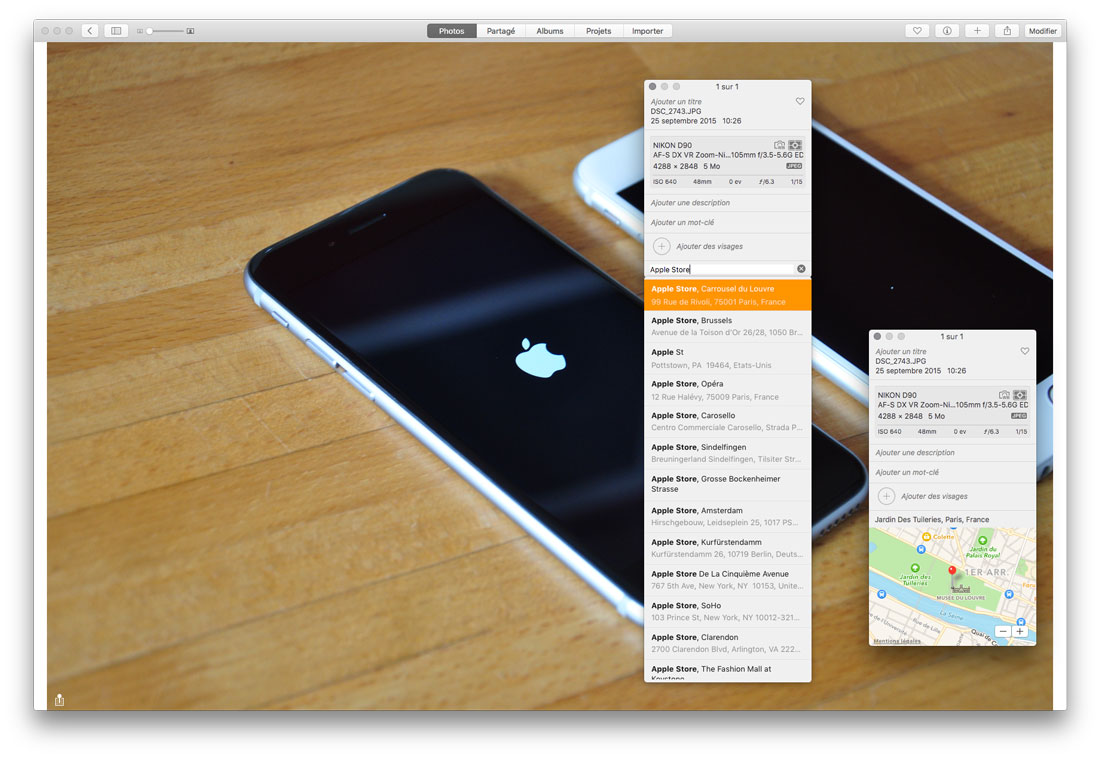Zoom out the map with the minus button
The width and height of the screenshot is (1100, 758).
[x=1003, y=632]
